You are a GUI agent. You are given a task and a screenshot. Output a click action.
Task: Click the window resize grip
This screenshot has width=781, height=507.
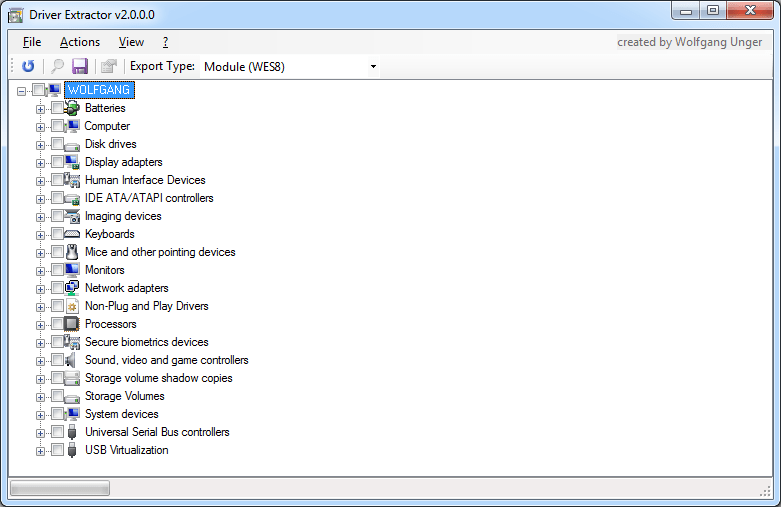click(765, 492)
